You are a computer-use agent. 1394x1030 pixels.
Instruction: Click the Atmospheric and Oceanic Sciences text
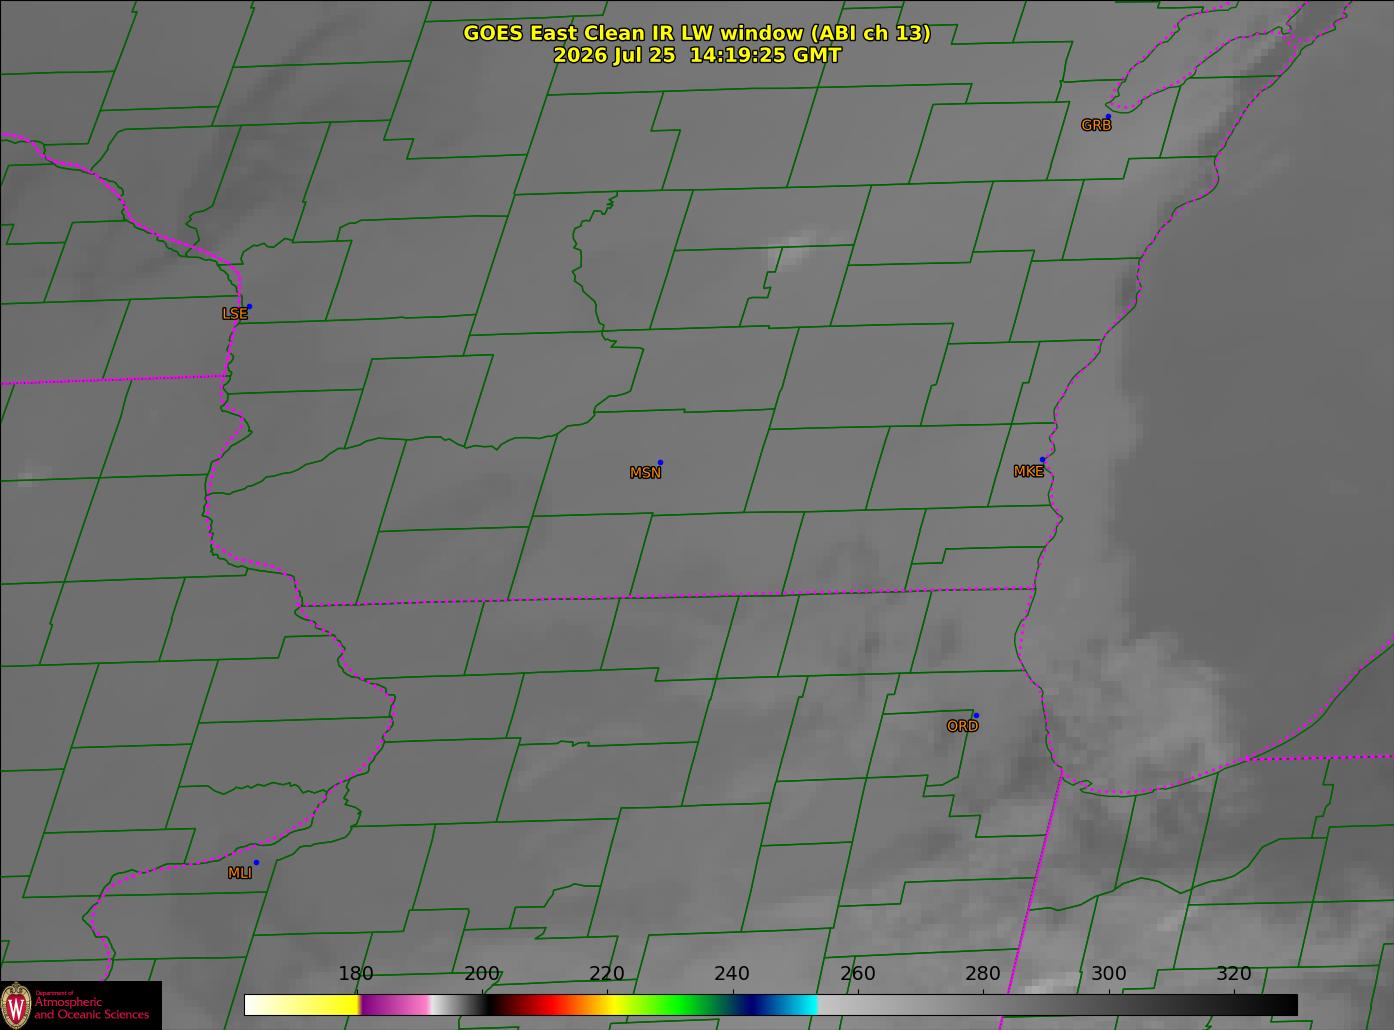(92, 1008)
